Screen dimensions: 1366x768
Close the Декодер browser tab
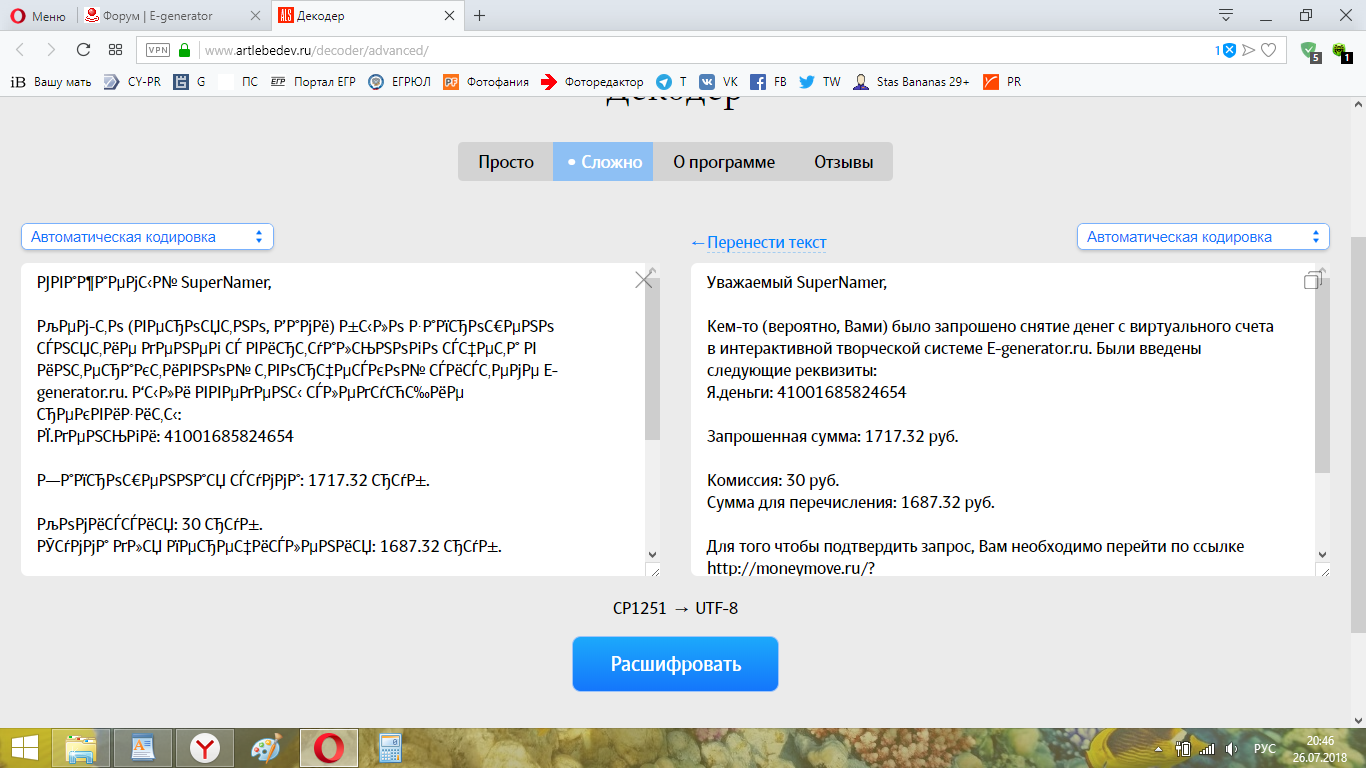(x=450, y=15)
